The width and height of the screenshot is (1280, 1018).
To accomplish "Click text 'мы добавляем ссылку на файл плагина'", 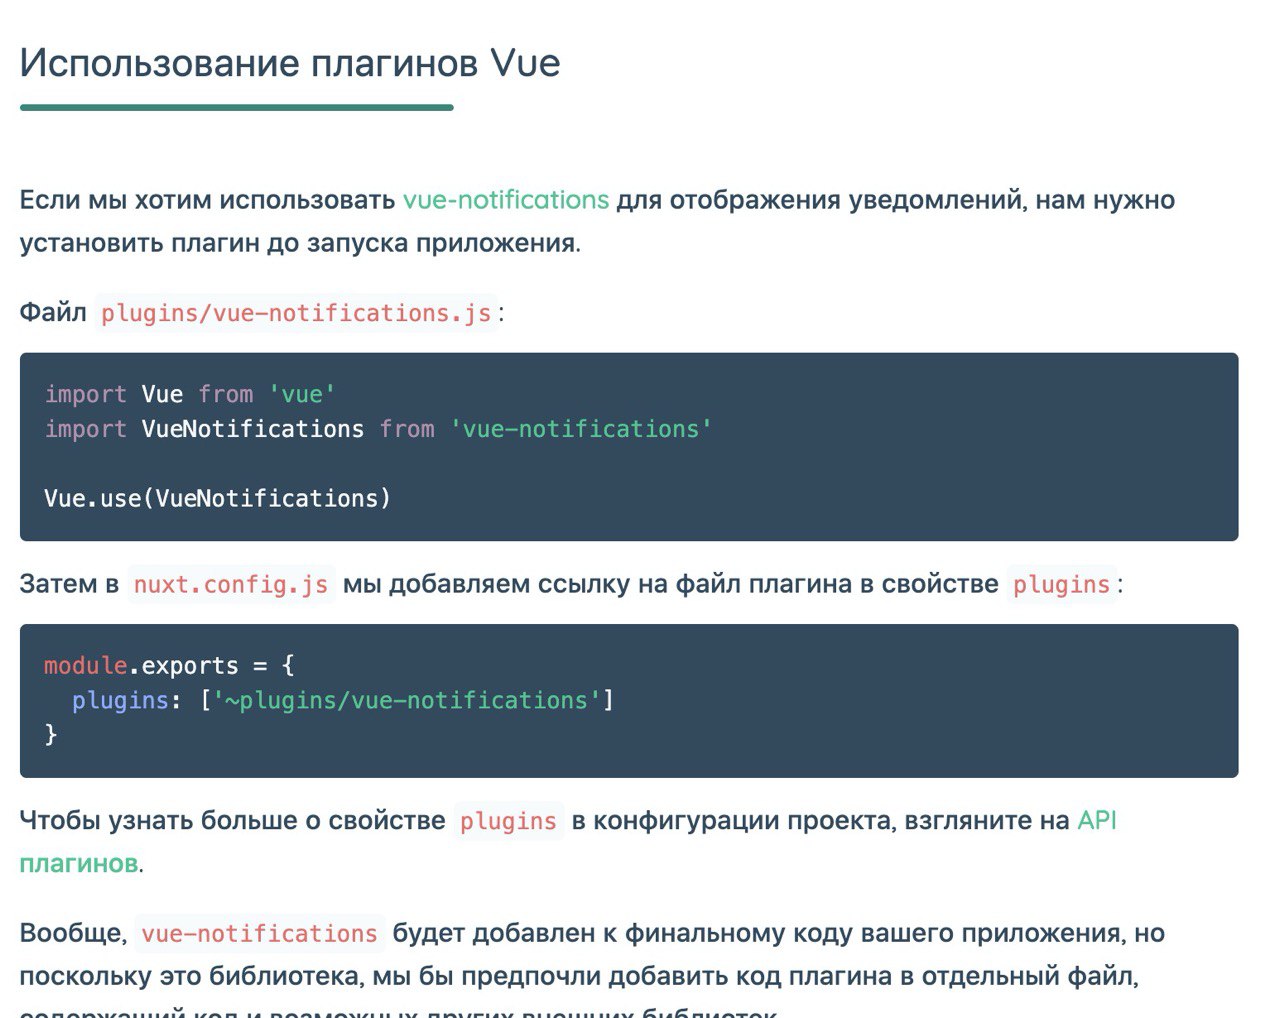I will (596, 584).
